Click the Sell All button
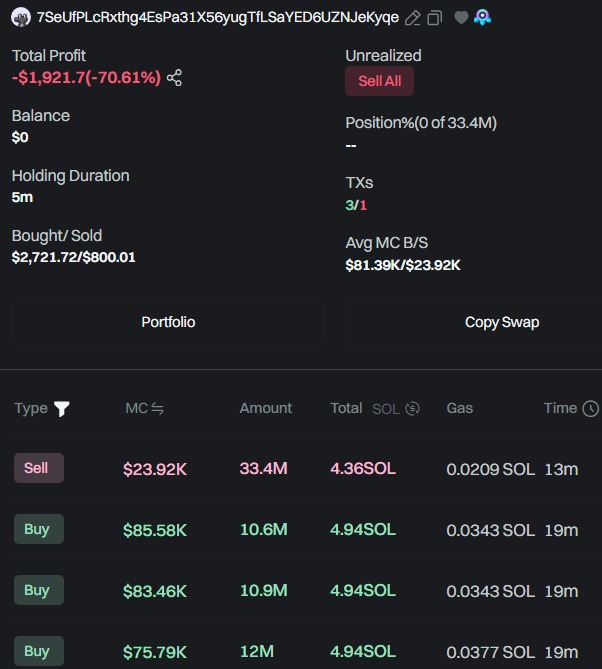 point(379,81)
